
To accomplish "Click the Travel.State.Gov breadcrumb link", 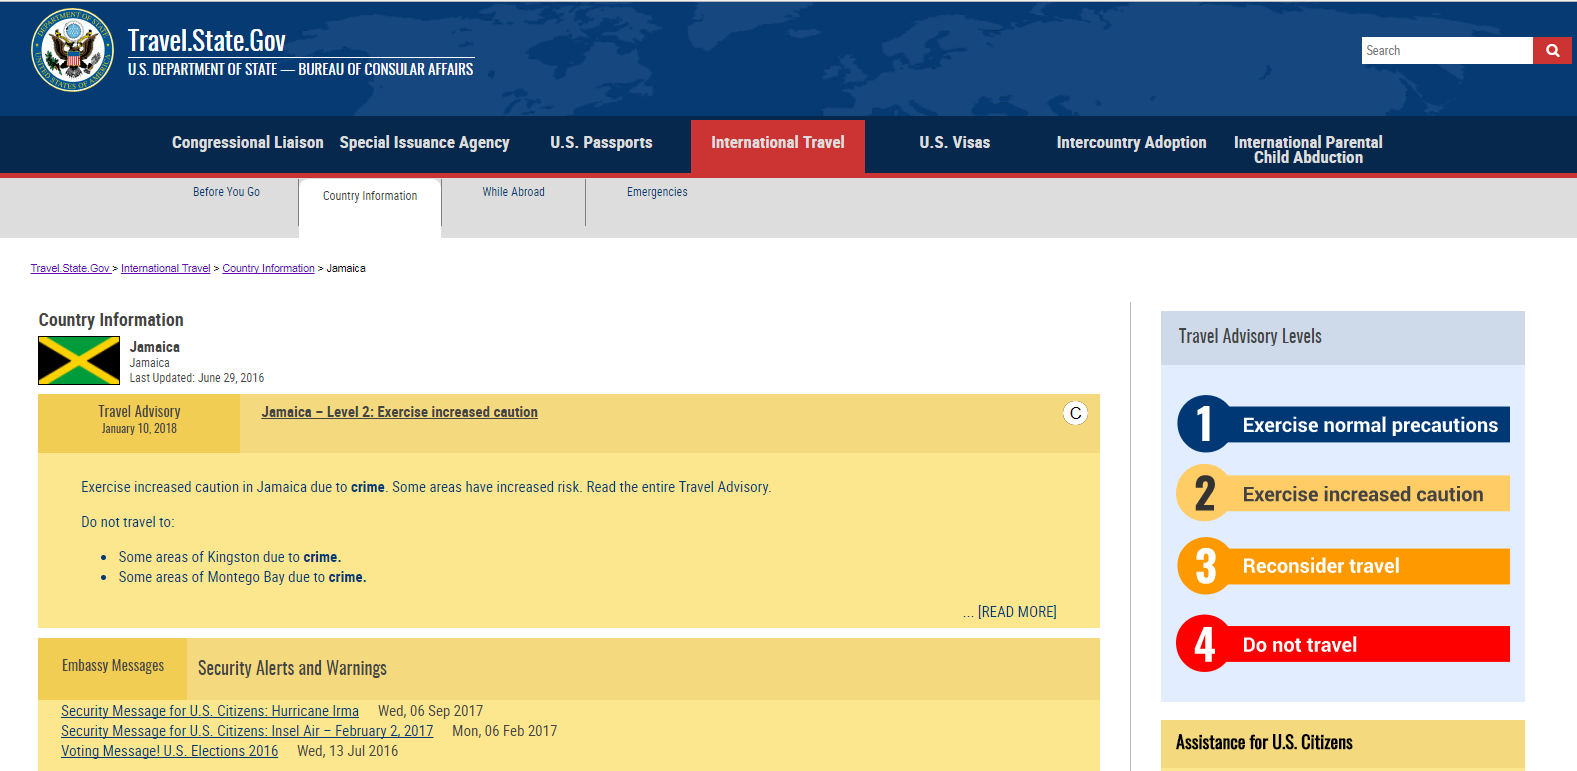I will pos(70,268).
